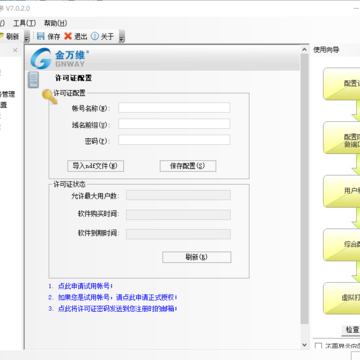Open the 工具(T) menu

click(24, 23)
